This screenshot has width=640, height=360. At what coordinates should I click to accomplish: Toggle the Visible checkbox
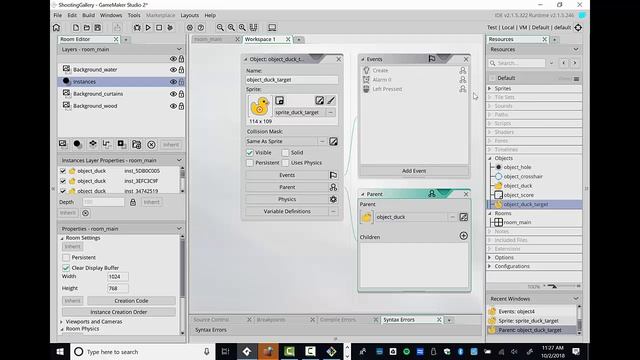[250, 152]
